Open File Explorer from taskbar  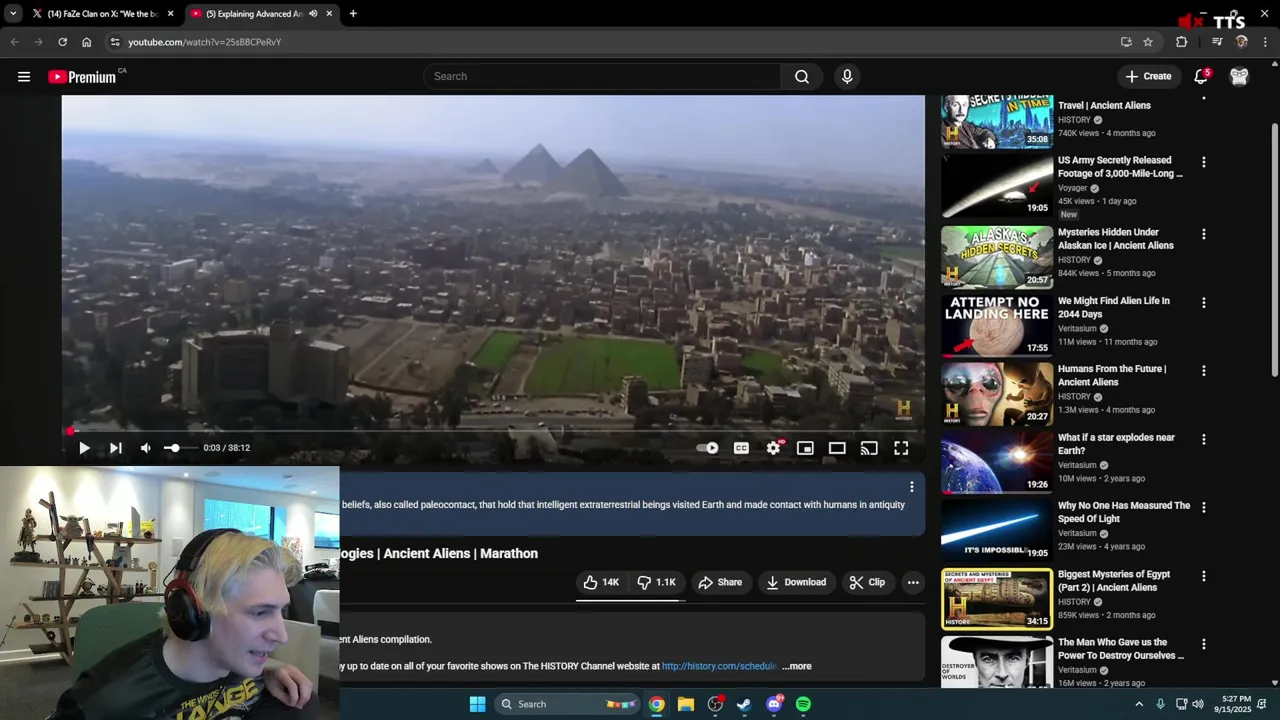pos(686,704)
